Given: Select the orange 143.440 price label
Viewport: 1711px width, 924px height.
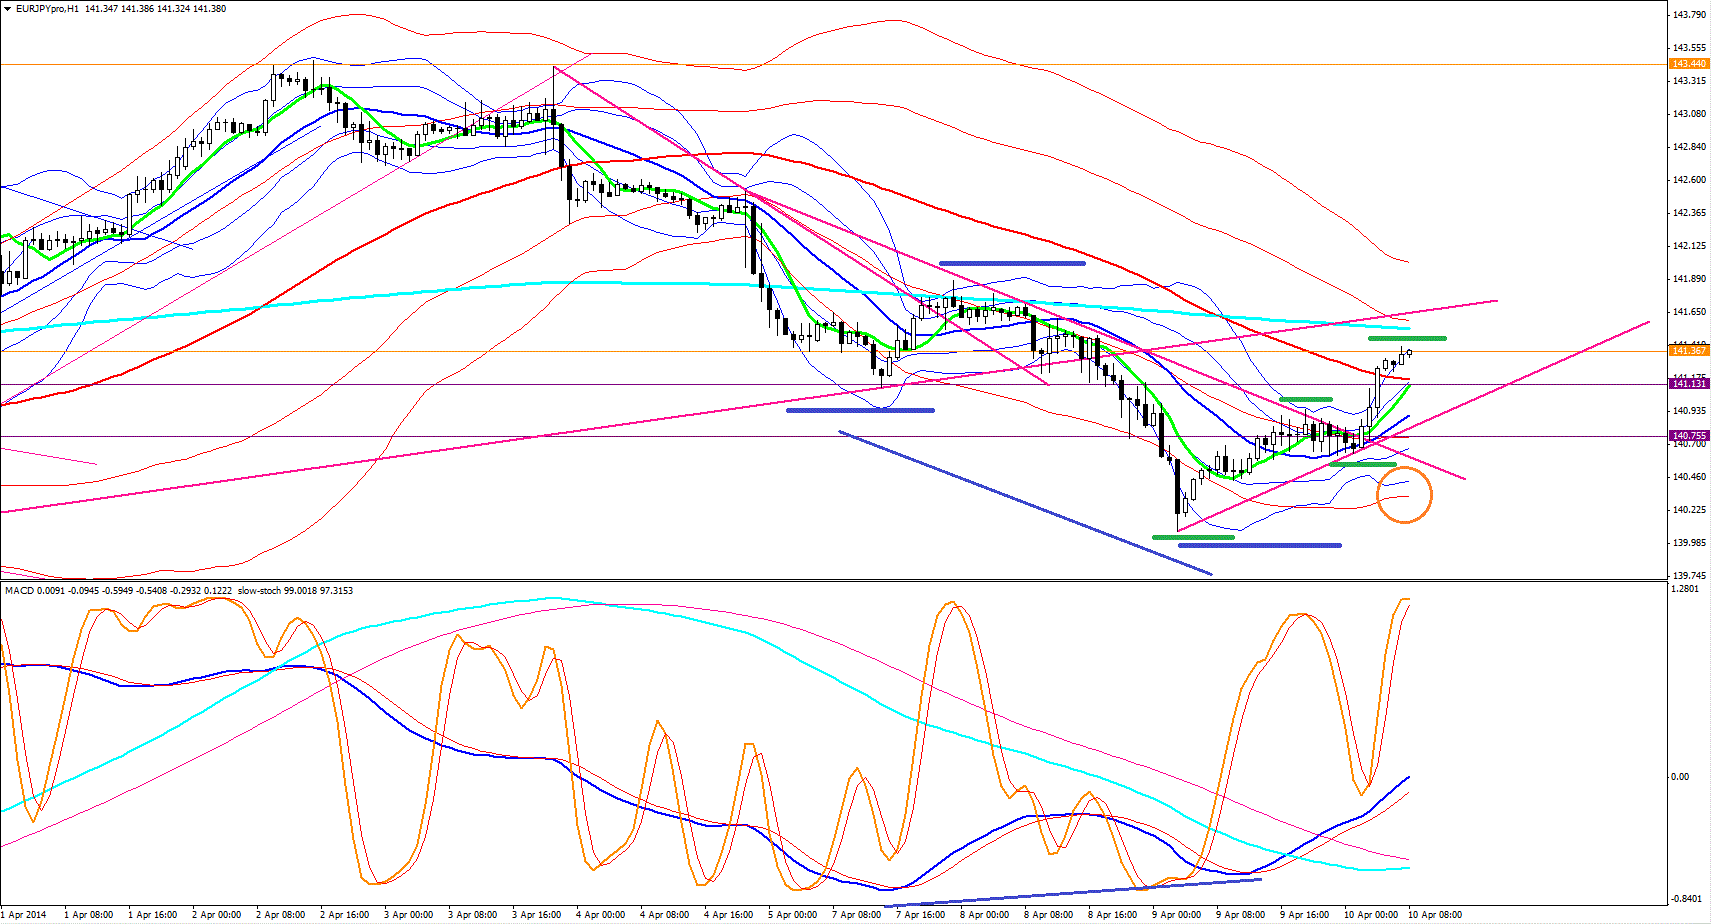Looking at the screenshot, I should pyautogui.click(x=1689, y=64).
